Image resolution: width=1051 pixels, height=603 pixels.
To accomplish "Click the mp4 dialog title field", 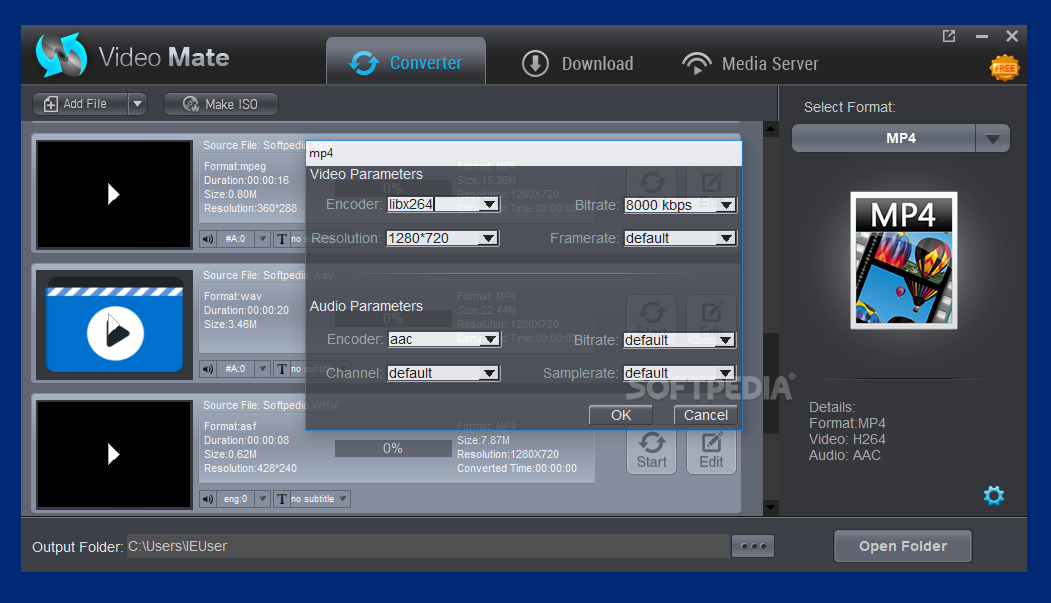I will click(524, 153).
